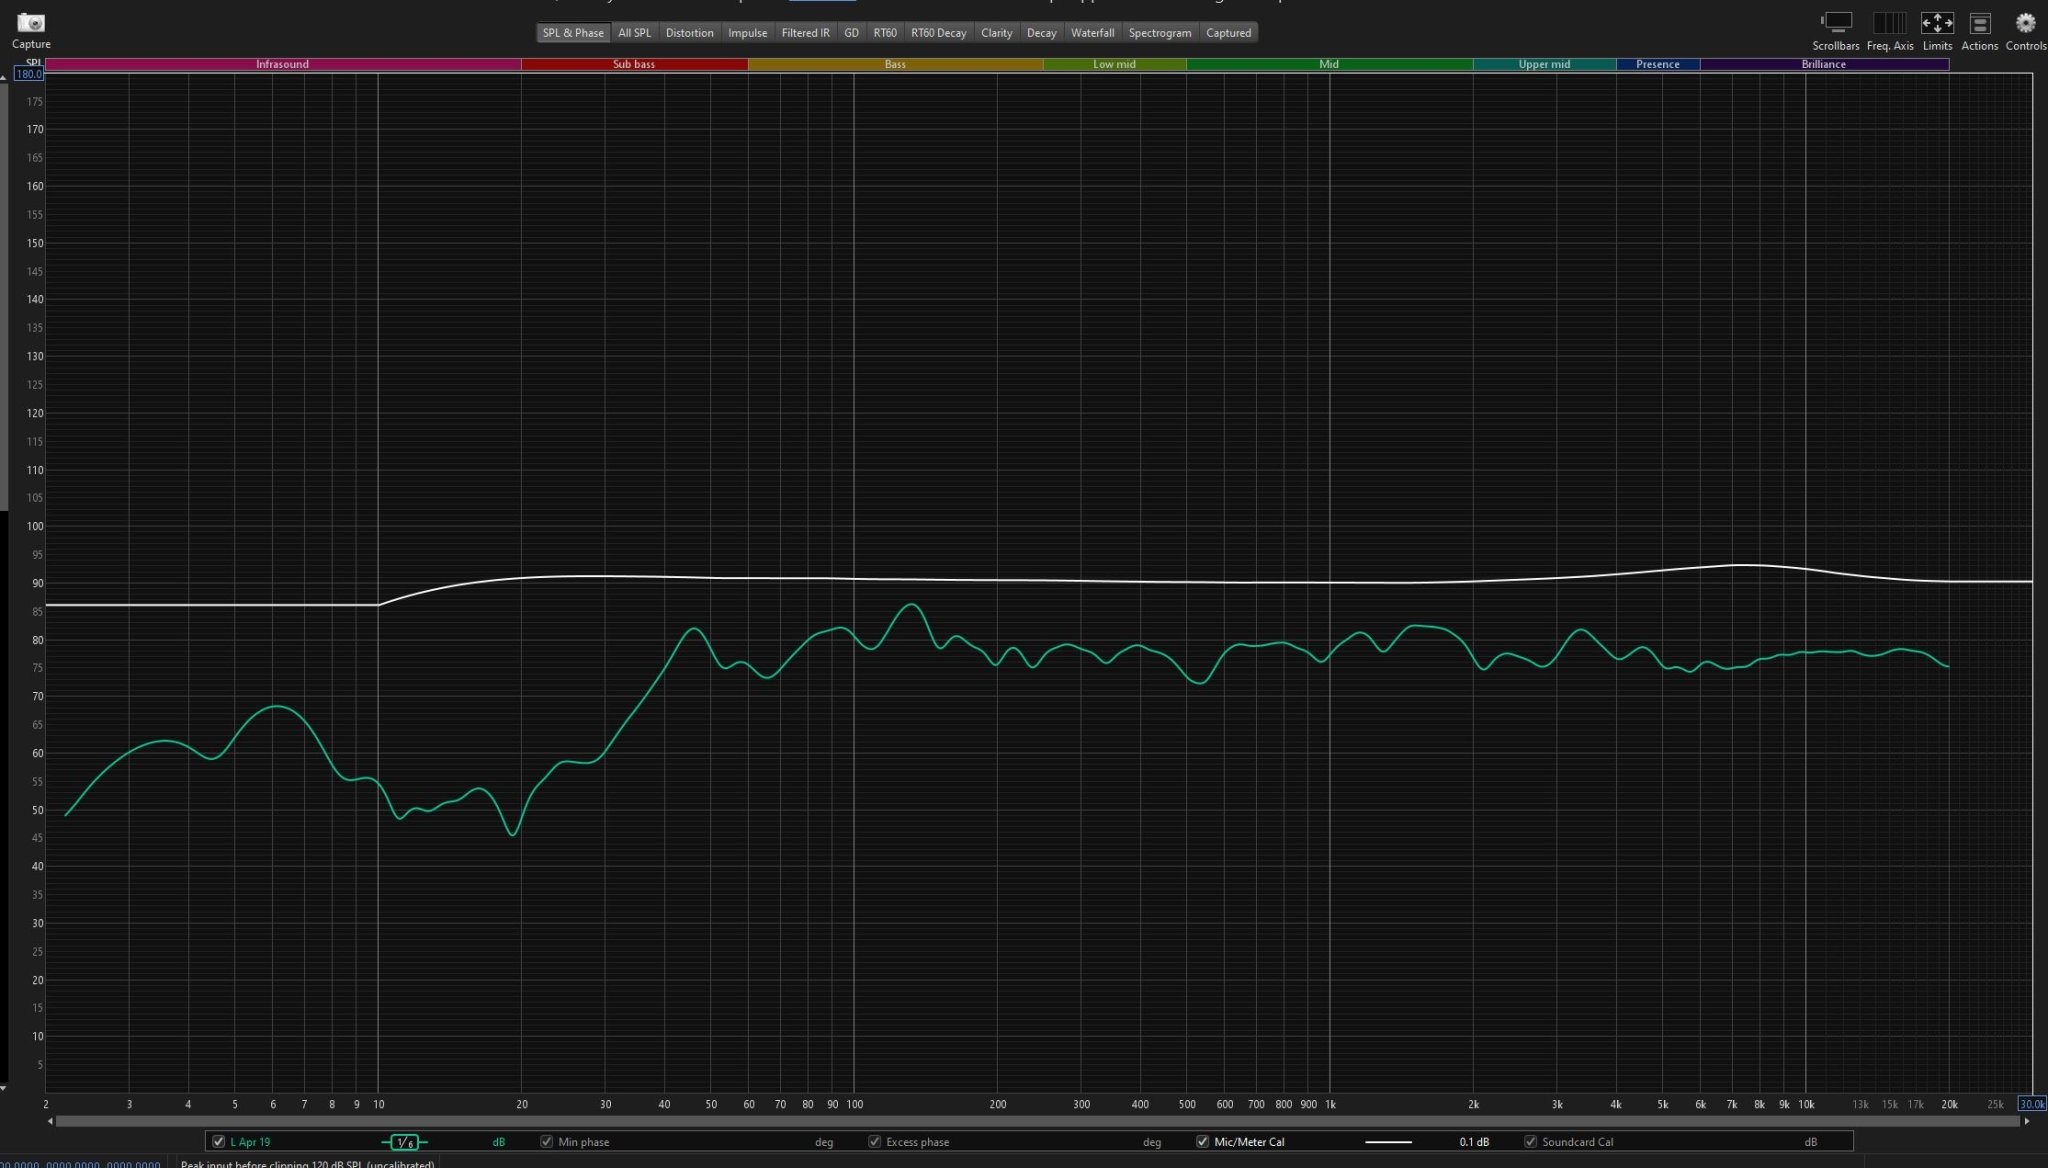Click the 30.0k frequency limit field
The height and width of the screenshot is (1168, 2048).
pos(2032,1104)
